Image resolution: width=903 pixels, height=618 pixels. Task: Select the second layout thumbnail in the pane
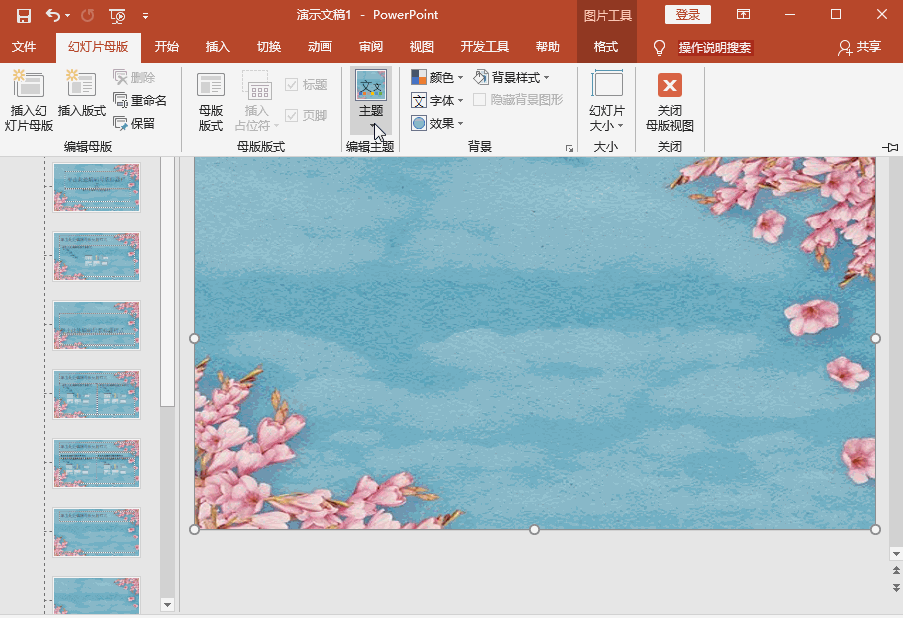97,256
